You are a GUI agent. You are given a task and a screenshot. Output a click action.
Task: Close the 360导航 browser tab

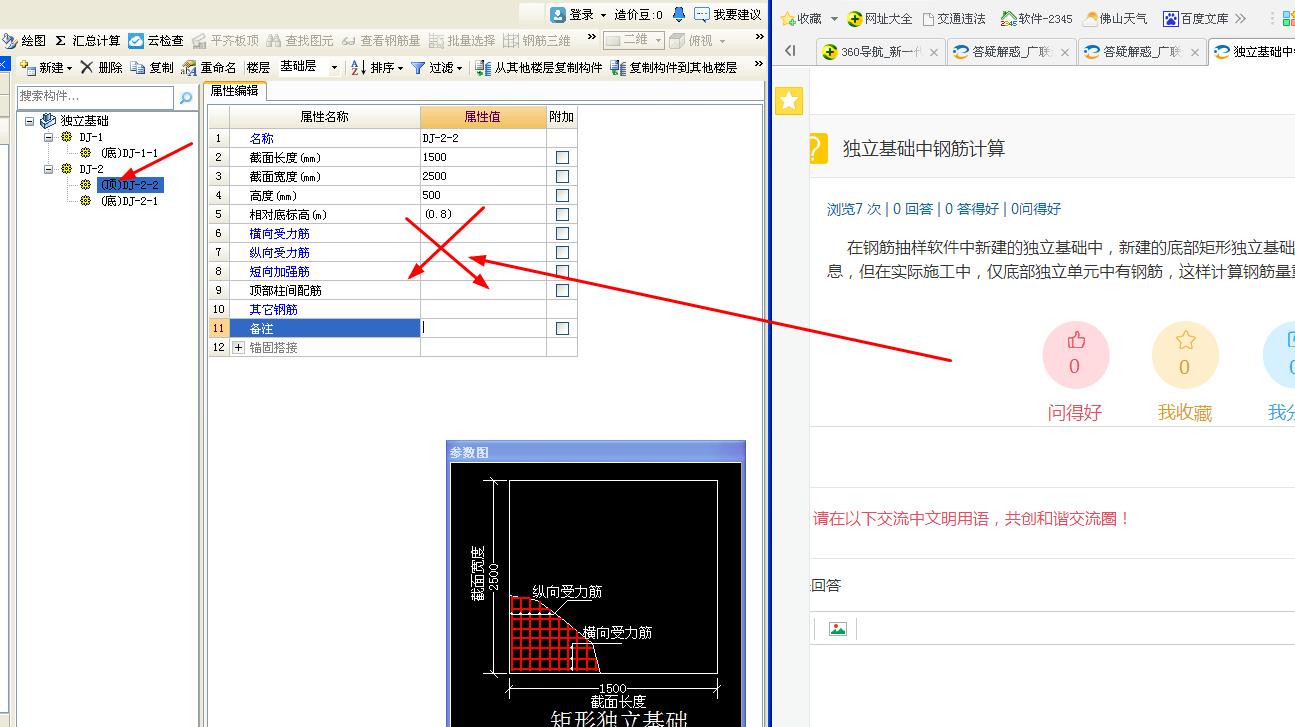point(933,52)
